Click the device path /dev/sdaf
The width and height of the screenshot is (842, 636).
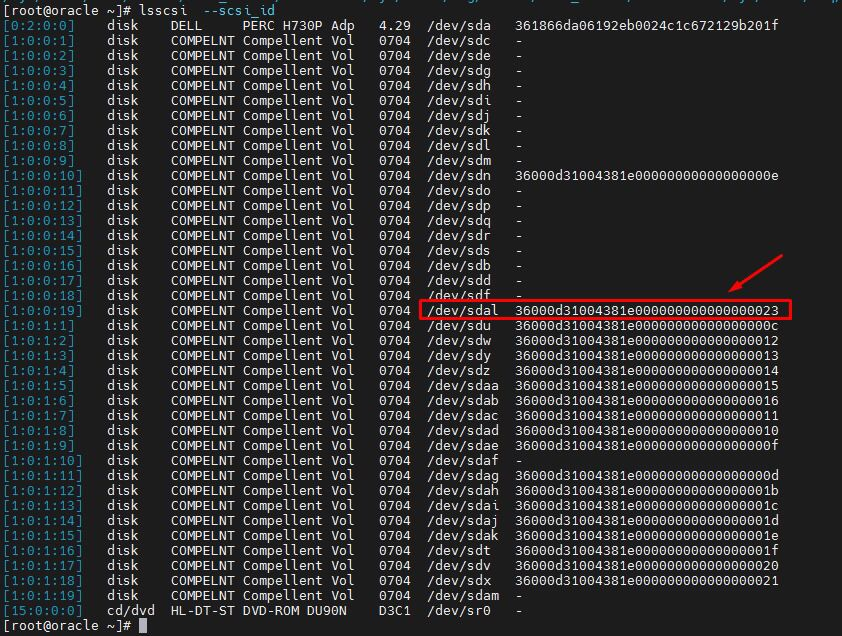pos(463,461)
